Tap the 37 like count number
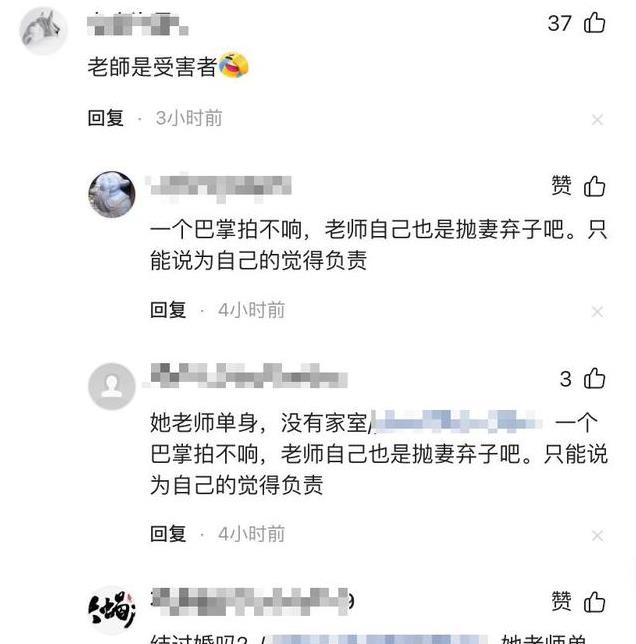636x644 pixels. (x=559, y=23)
